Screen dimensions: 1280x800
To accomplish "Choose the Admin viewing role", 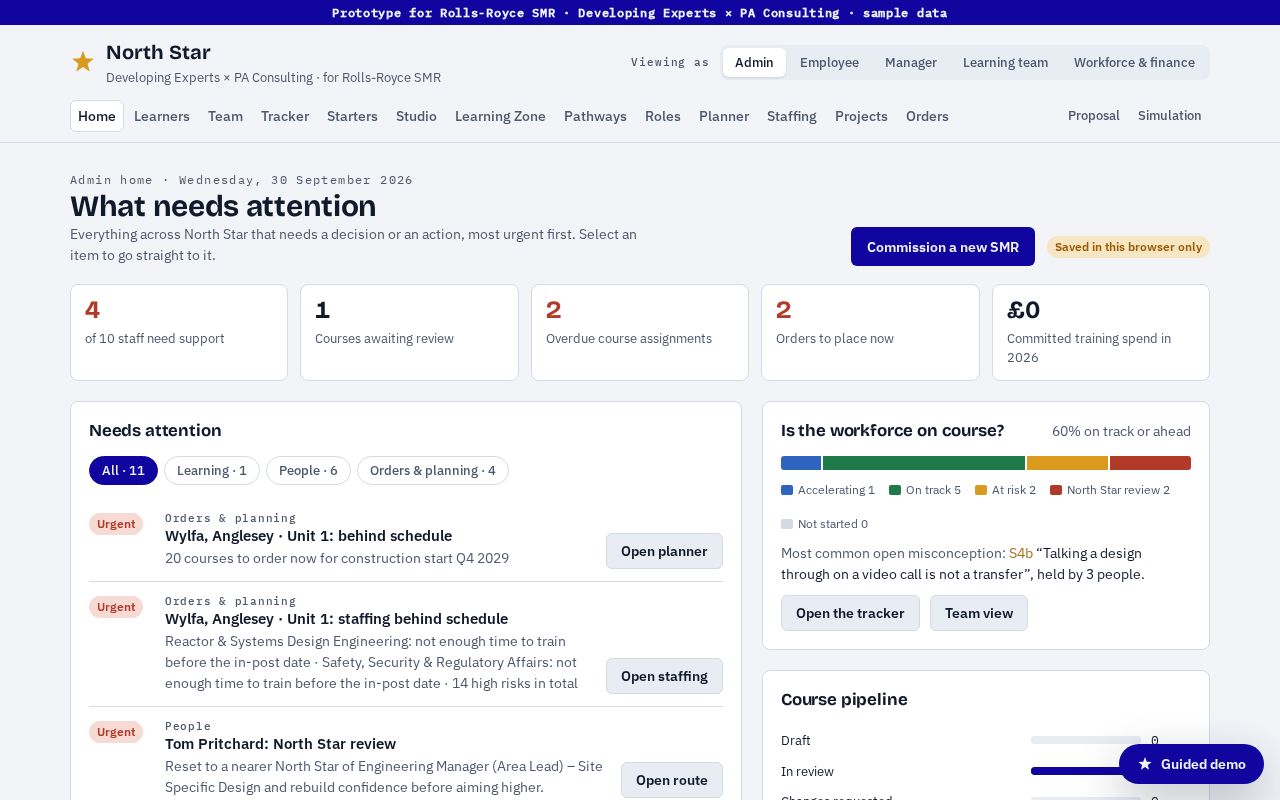I will tap(754, 62).
